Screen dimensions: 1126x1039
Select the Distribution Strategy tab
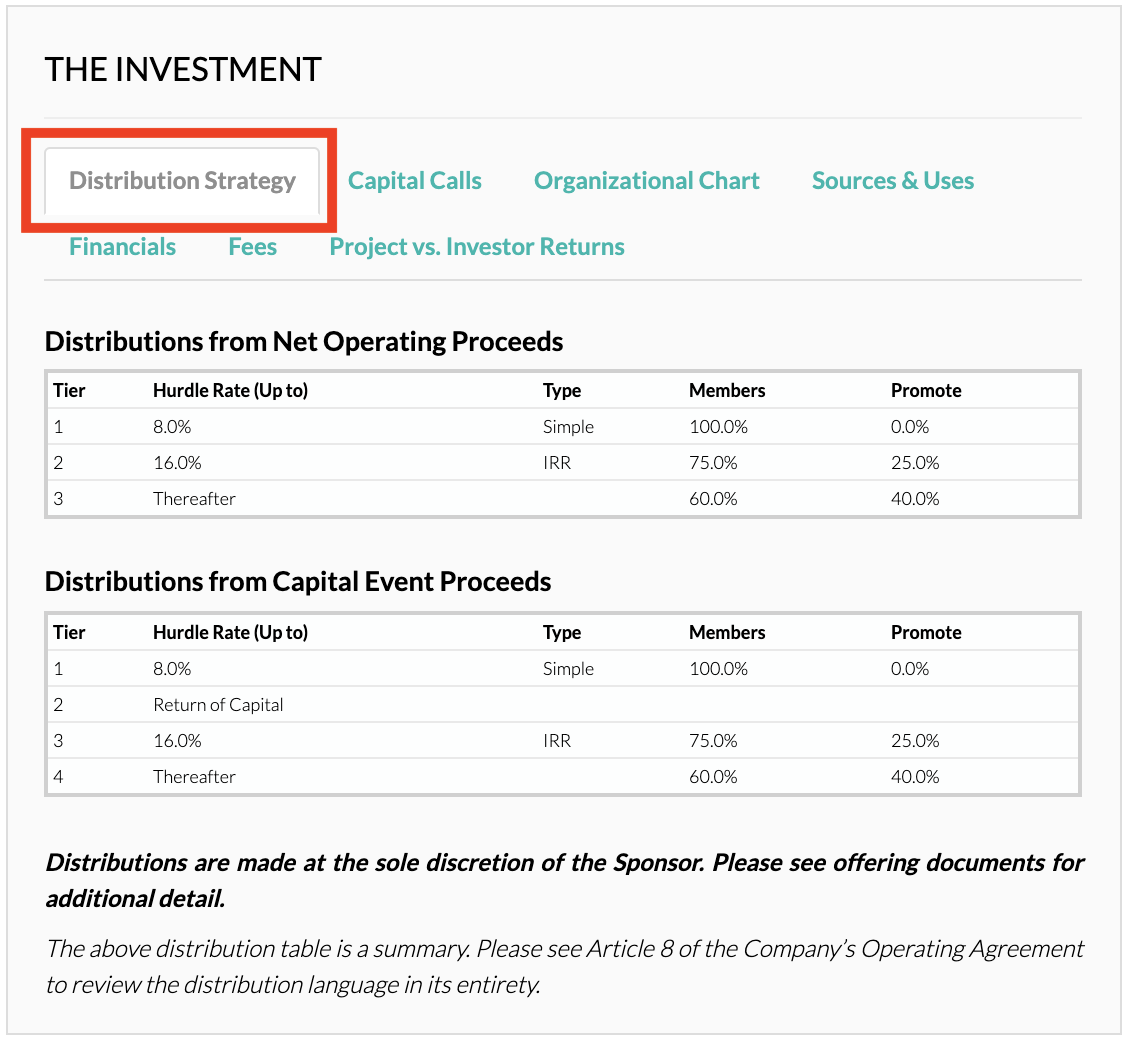click(x=182, y=181)
